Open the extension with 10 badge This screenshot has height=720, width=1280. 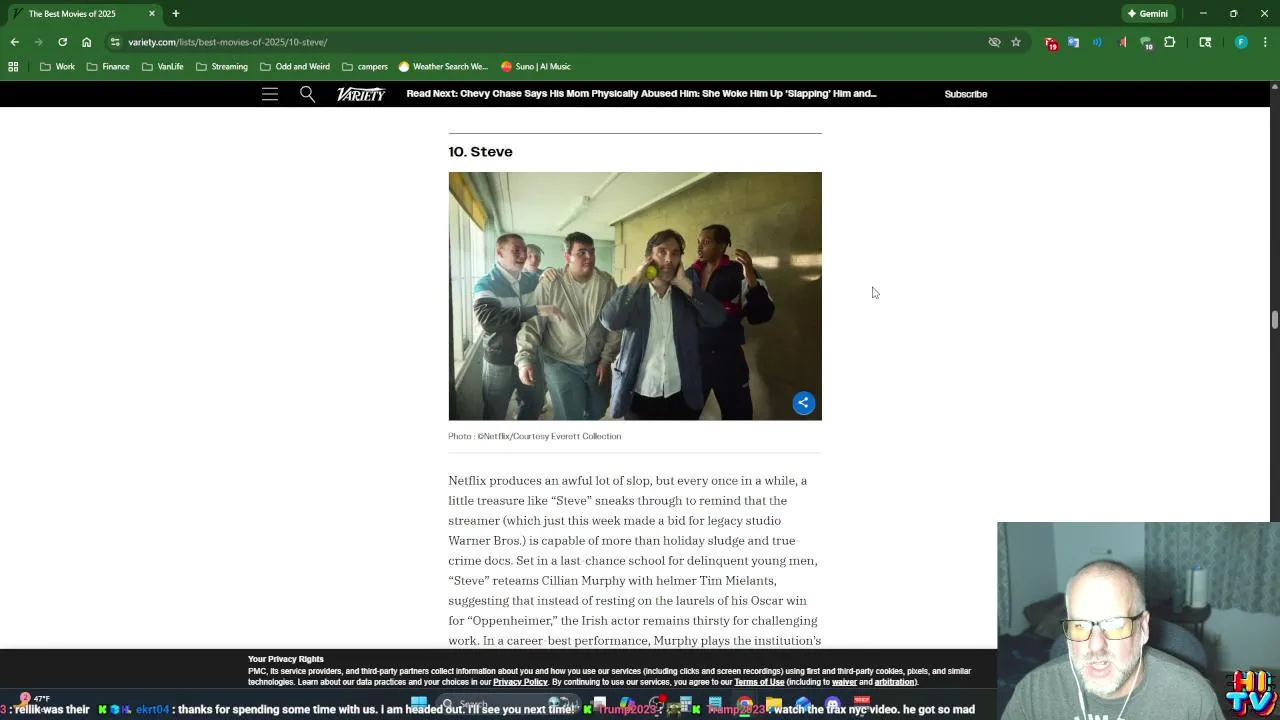[1146, 43]
